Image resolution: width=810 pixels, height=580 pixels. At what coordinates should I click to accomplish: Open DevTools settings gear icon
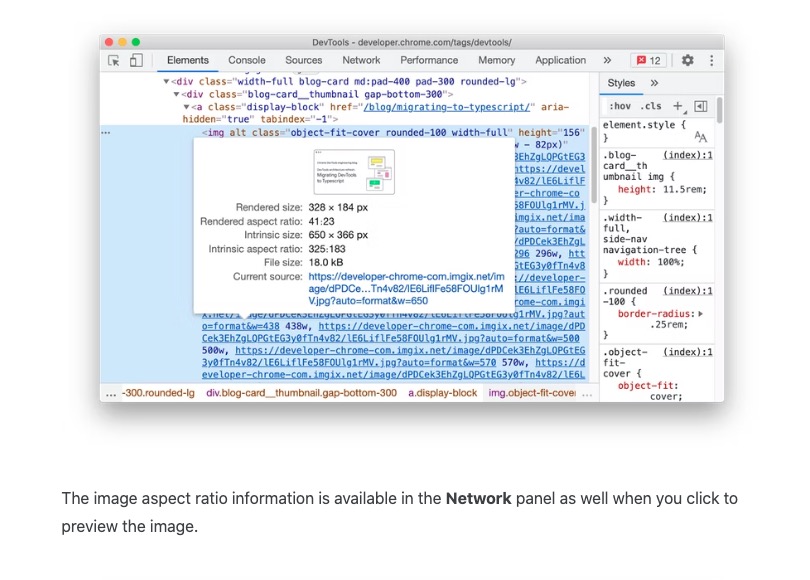[687, 60]
